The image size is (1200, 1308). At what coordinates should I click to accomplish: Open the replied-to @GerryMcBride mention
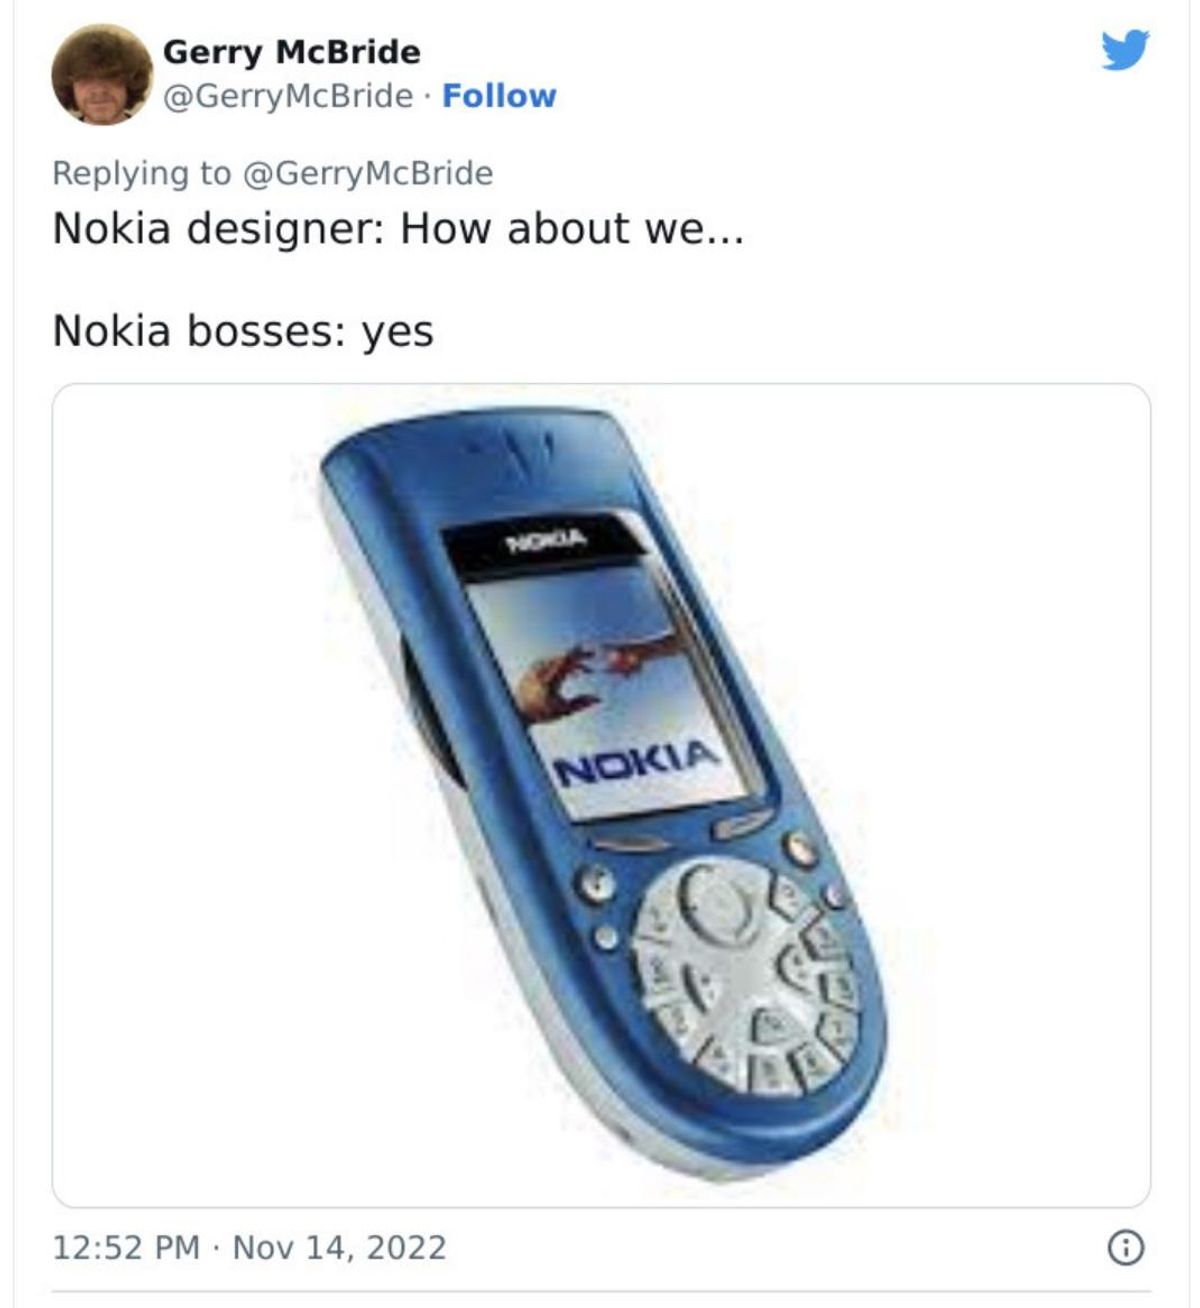click(367, 173)
